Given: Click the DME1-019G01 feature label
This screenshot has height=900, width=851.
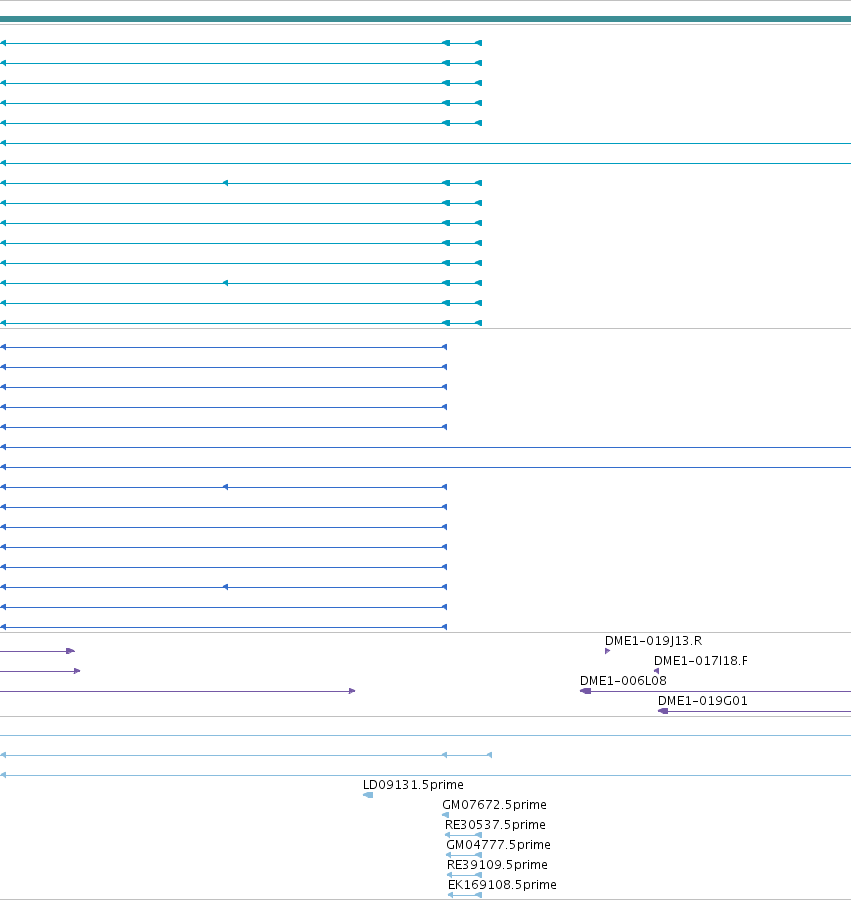Looking at the screenshot, I should point(702,701).
